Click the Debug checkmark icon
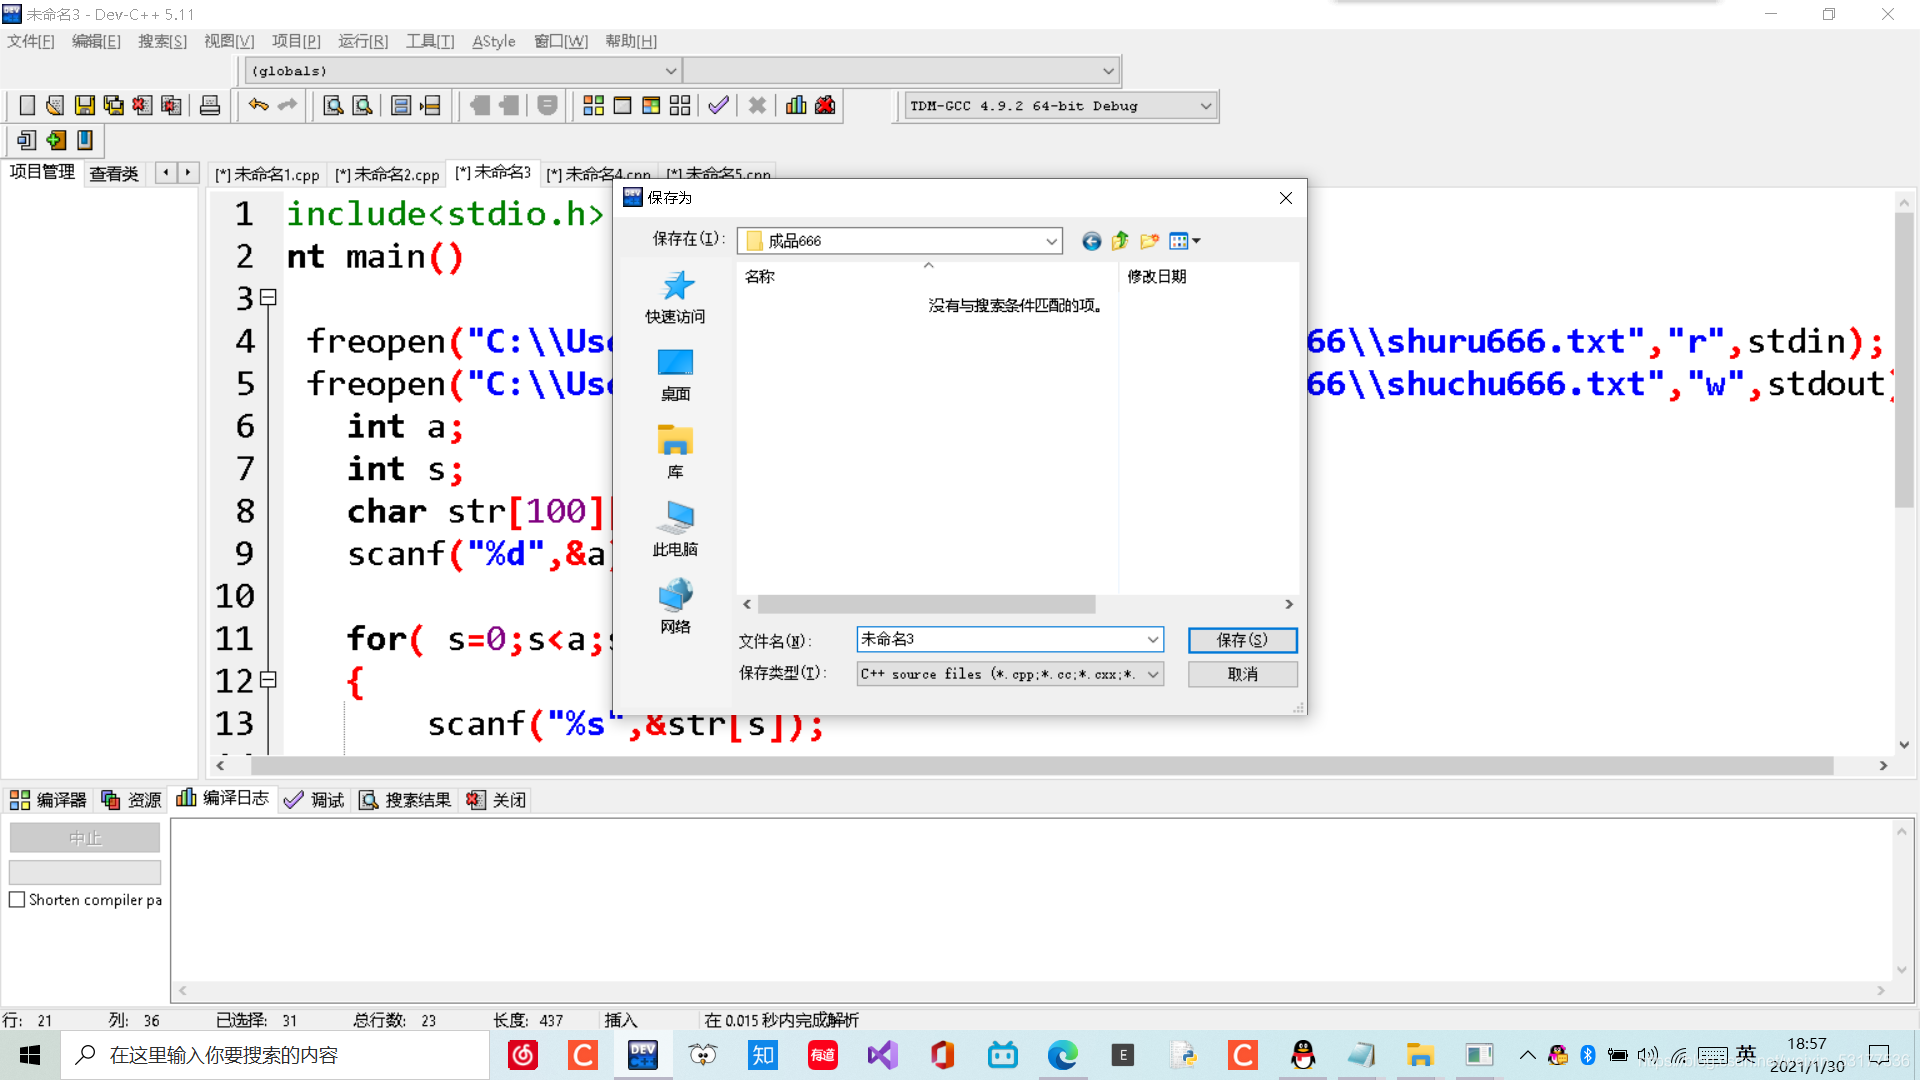Screen dimensions: 1920x1080 coord(718,106)
